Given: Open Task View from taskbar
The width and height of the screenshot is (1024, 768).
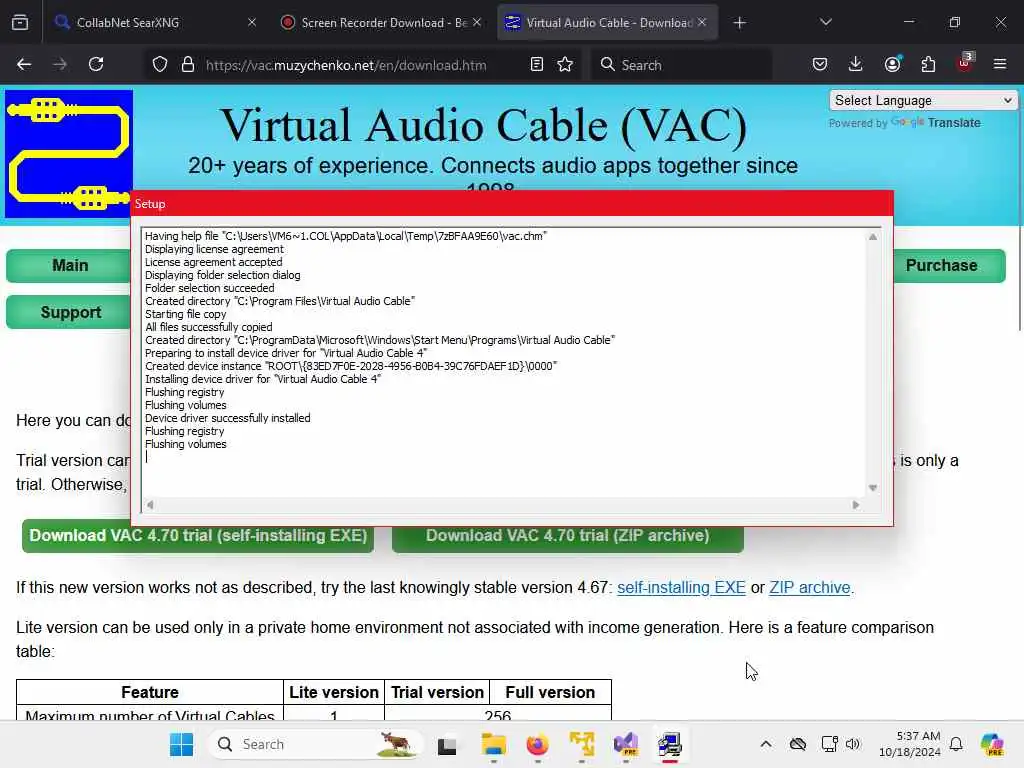Looking at the screenshot, I should 447,745.
